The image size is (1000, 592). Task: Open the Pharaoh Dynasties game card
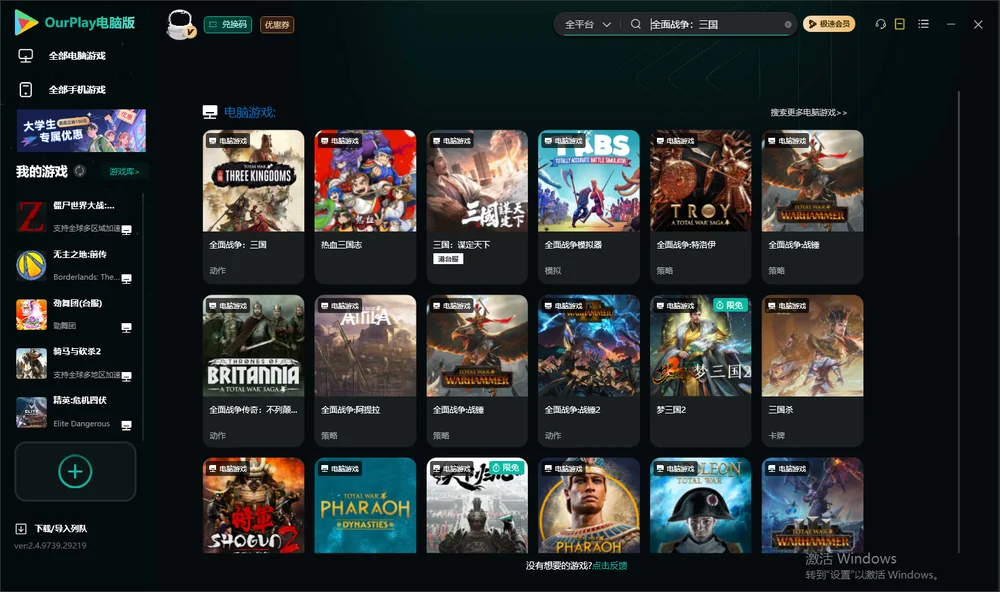point(365,505)
